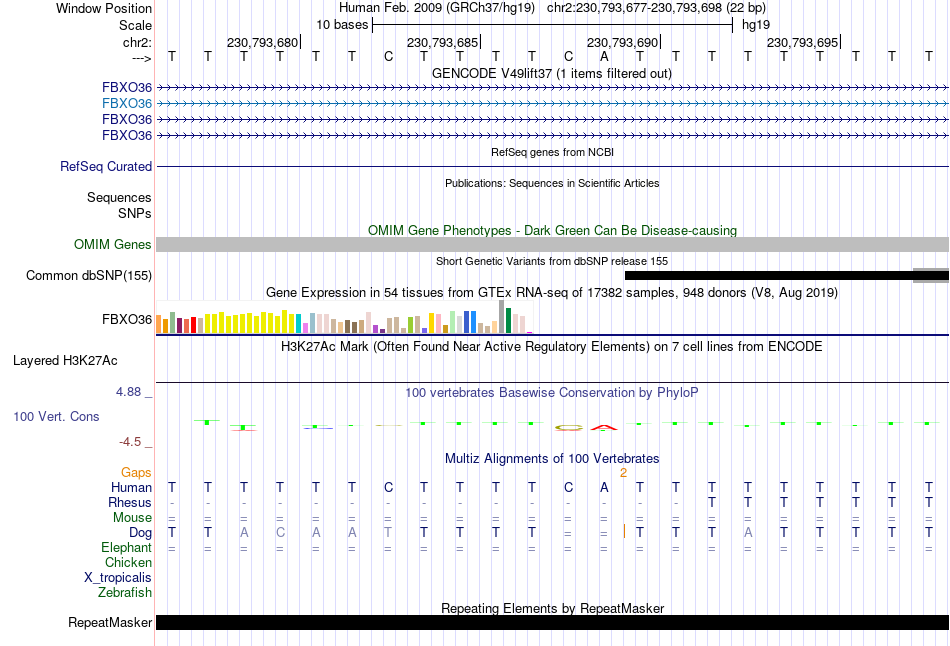
Task: Click the dark green bar in GTEx chart
Action: pos(509,321)
